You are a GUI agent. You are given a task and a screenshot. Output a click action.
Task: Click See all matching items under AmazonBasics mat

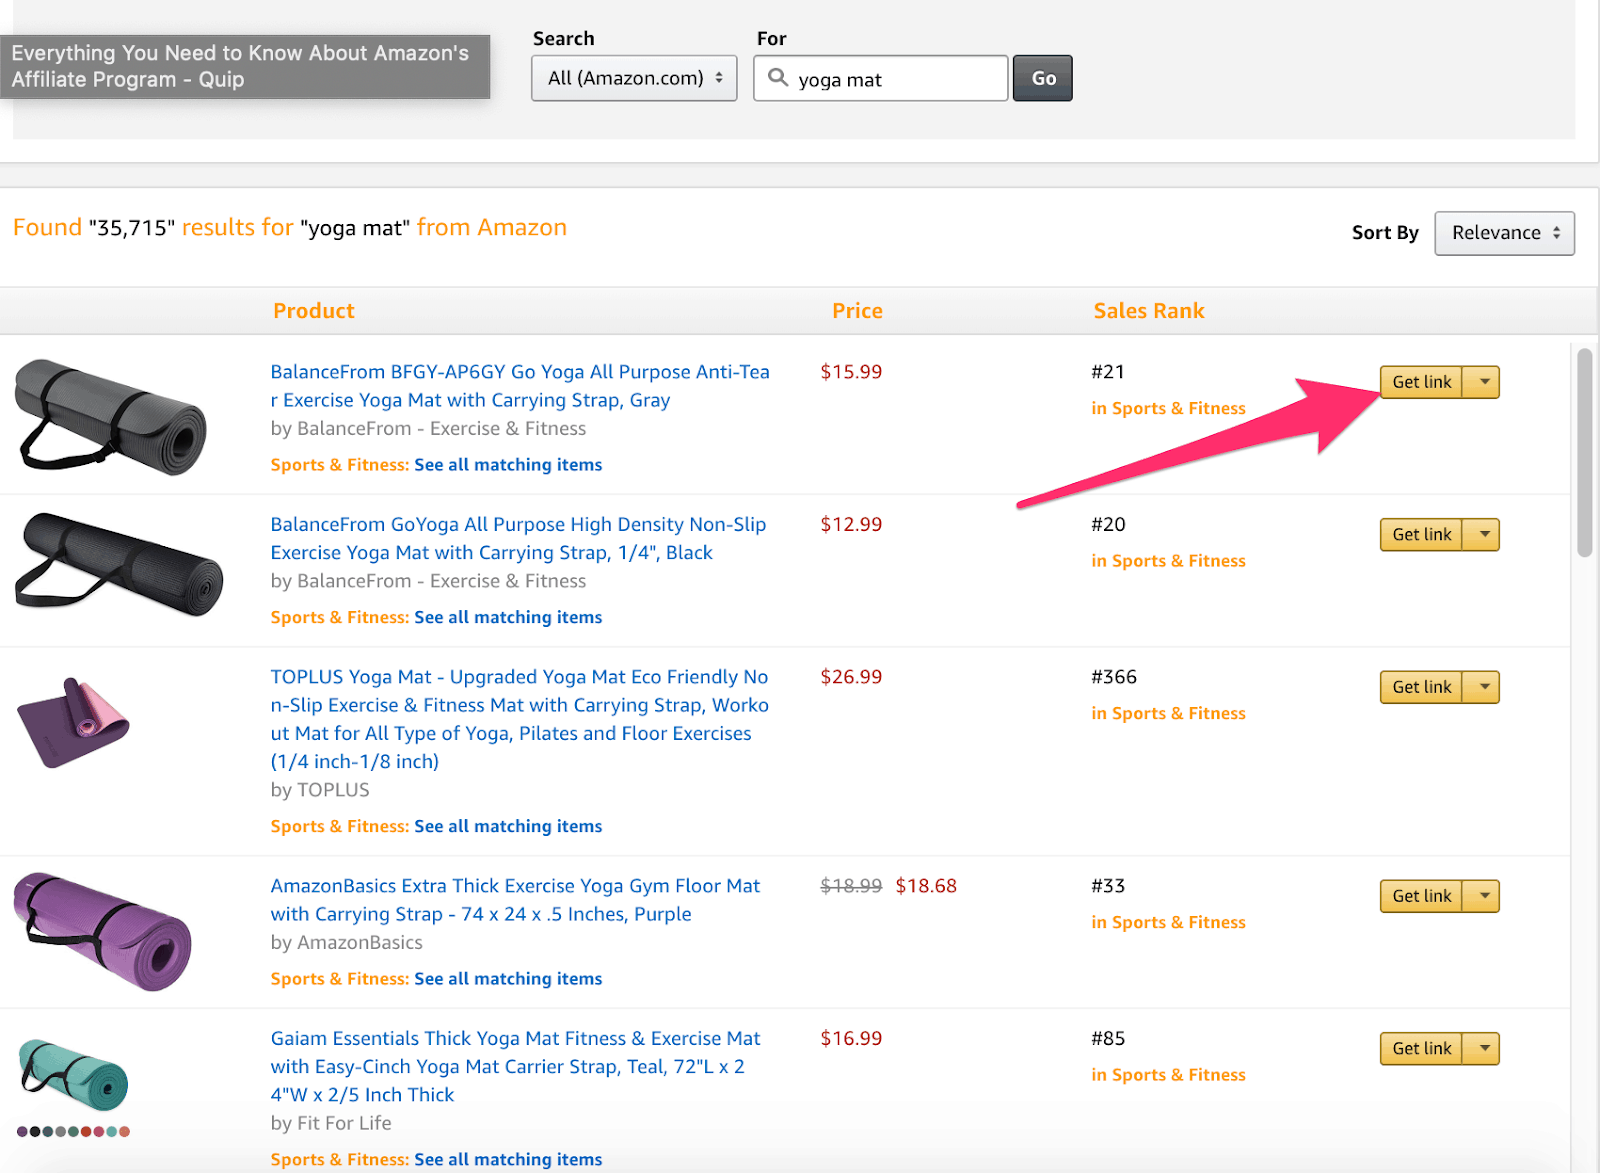508,979
